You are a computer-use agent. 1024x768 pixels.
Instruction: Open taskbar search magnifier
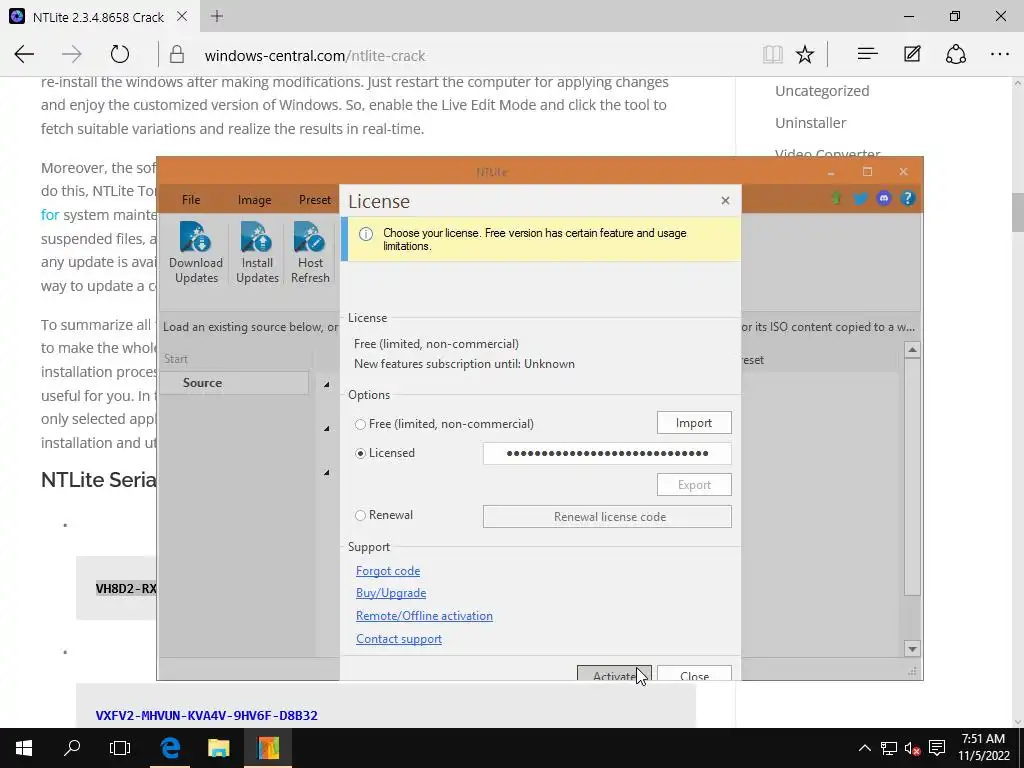72,748
